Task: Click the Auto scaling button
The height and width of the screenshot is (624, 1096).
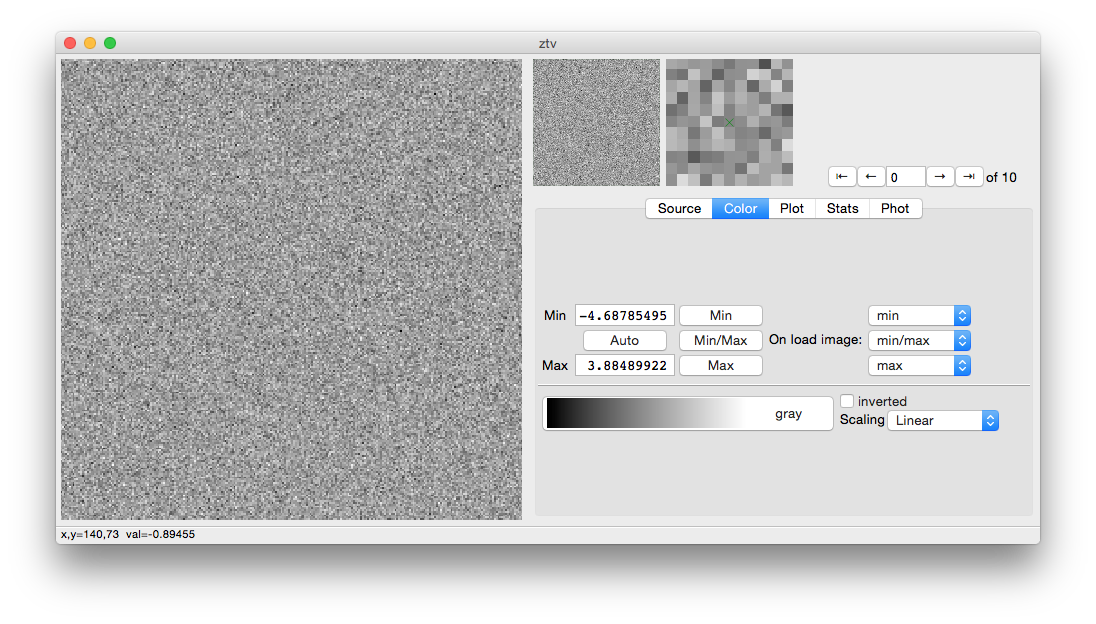Action: point(624,340)
